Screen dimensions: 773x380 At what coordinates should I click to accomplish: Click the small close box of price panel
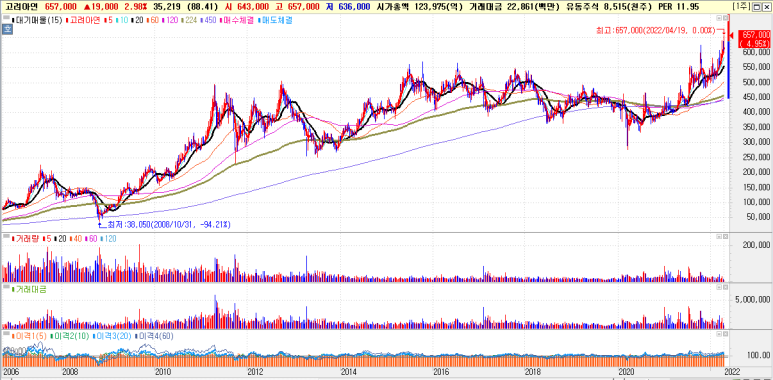725,18
